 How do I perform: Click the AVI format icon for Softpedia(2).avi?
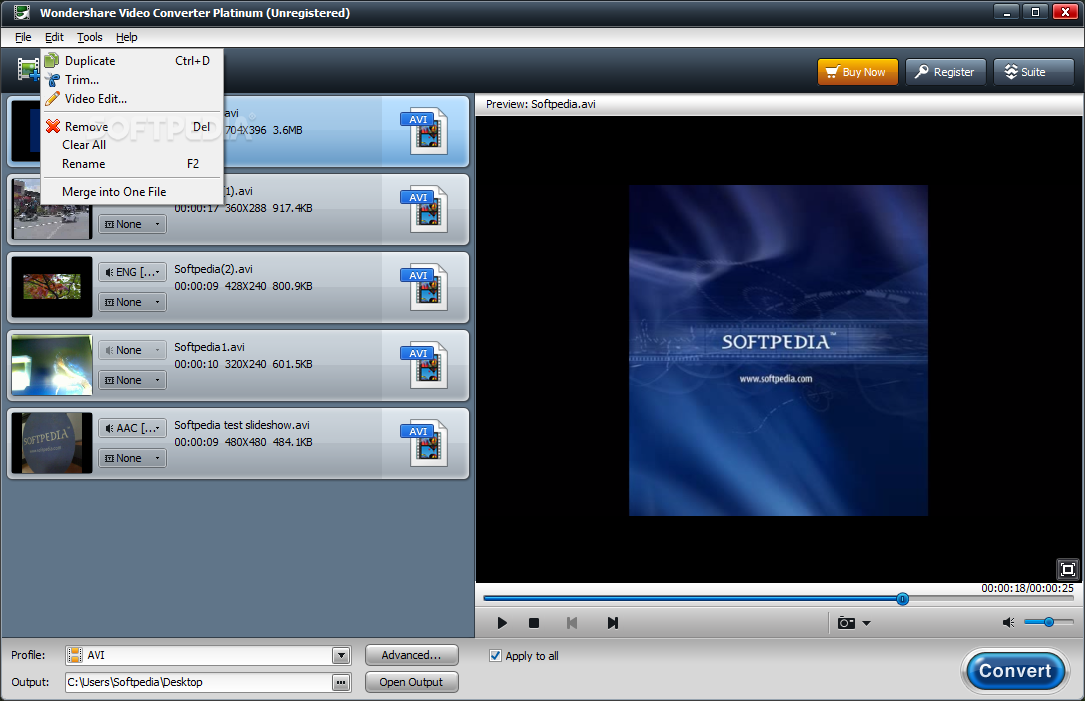(424, 287)
